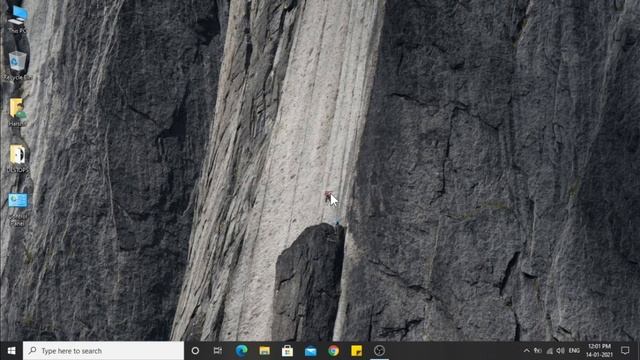Select the This PC desktop icon
This screenshot has width=640, height=360.
18,18
